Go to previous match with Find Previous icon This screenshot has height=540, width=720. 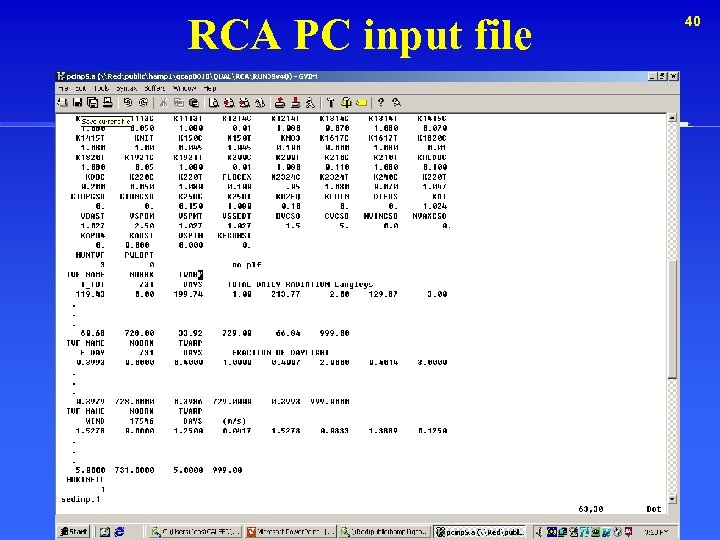244,103
